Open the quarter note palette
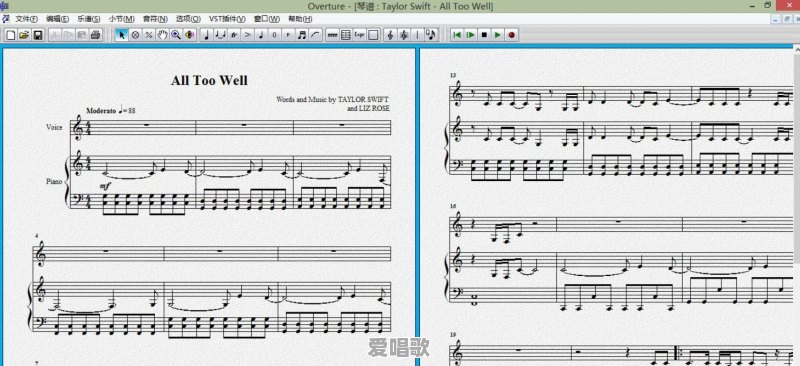 207,35
